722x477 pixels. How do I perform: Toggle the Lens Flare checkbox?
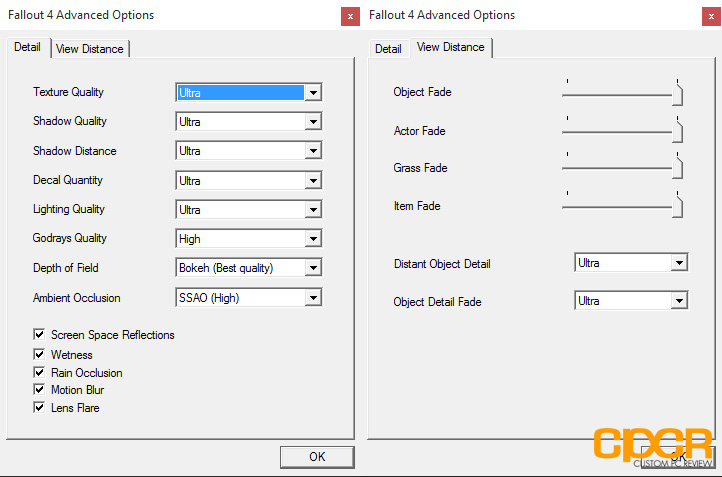(39, 407)
